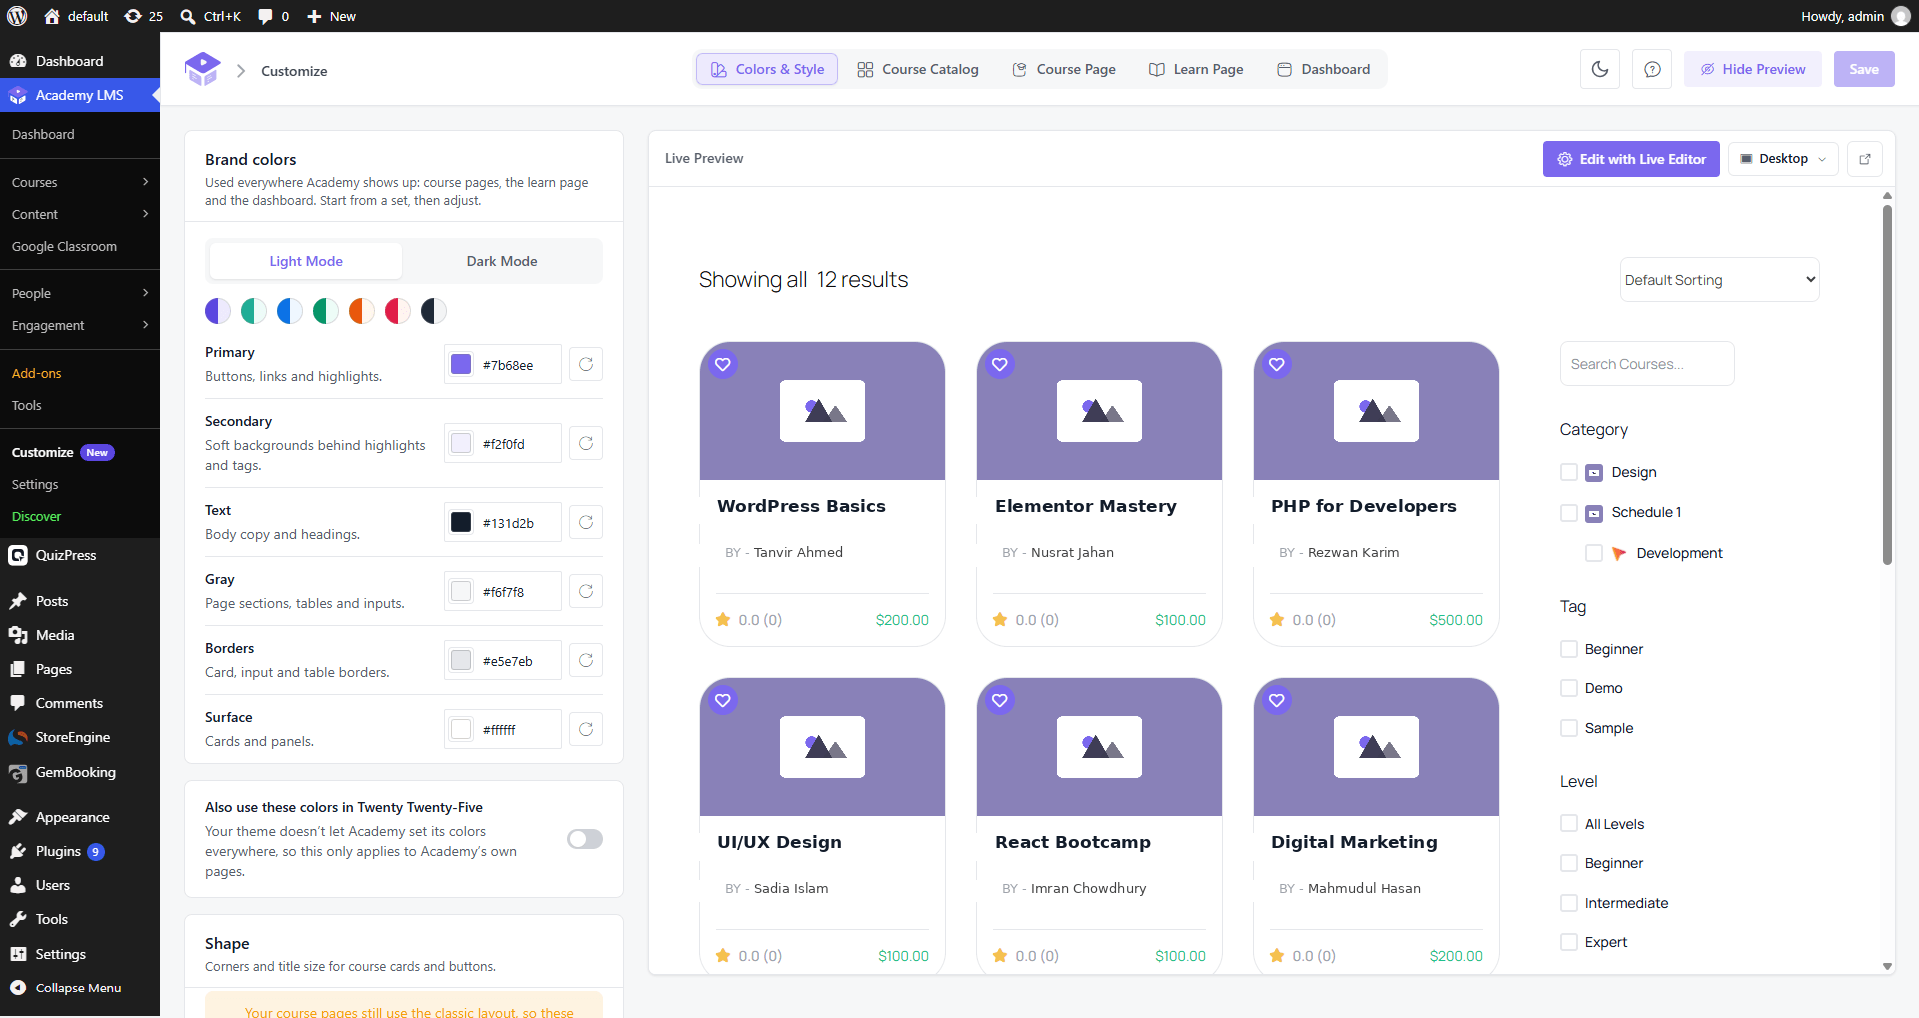Open preview in new window icon
The image size is (1919, 1018).
(x=1865, y=159)
